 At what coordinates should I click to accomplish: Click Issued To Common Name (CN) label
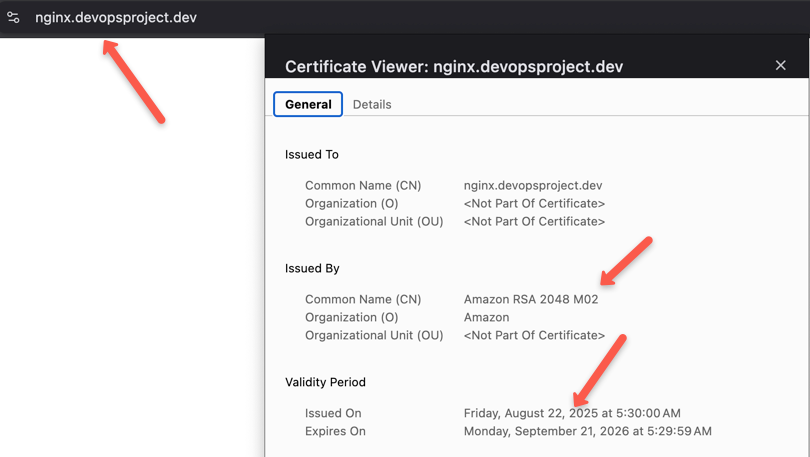[363, 185]
